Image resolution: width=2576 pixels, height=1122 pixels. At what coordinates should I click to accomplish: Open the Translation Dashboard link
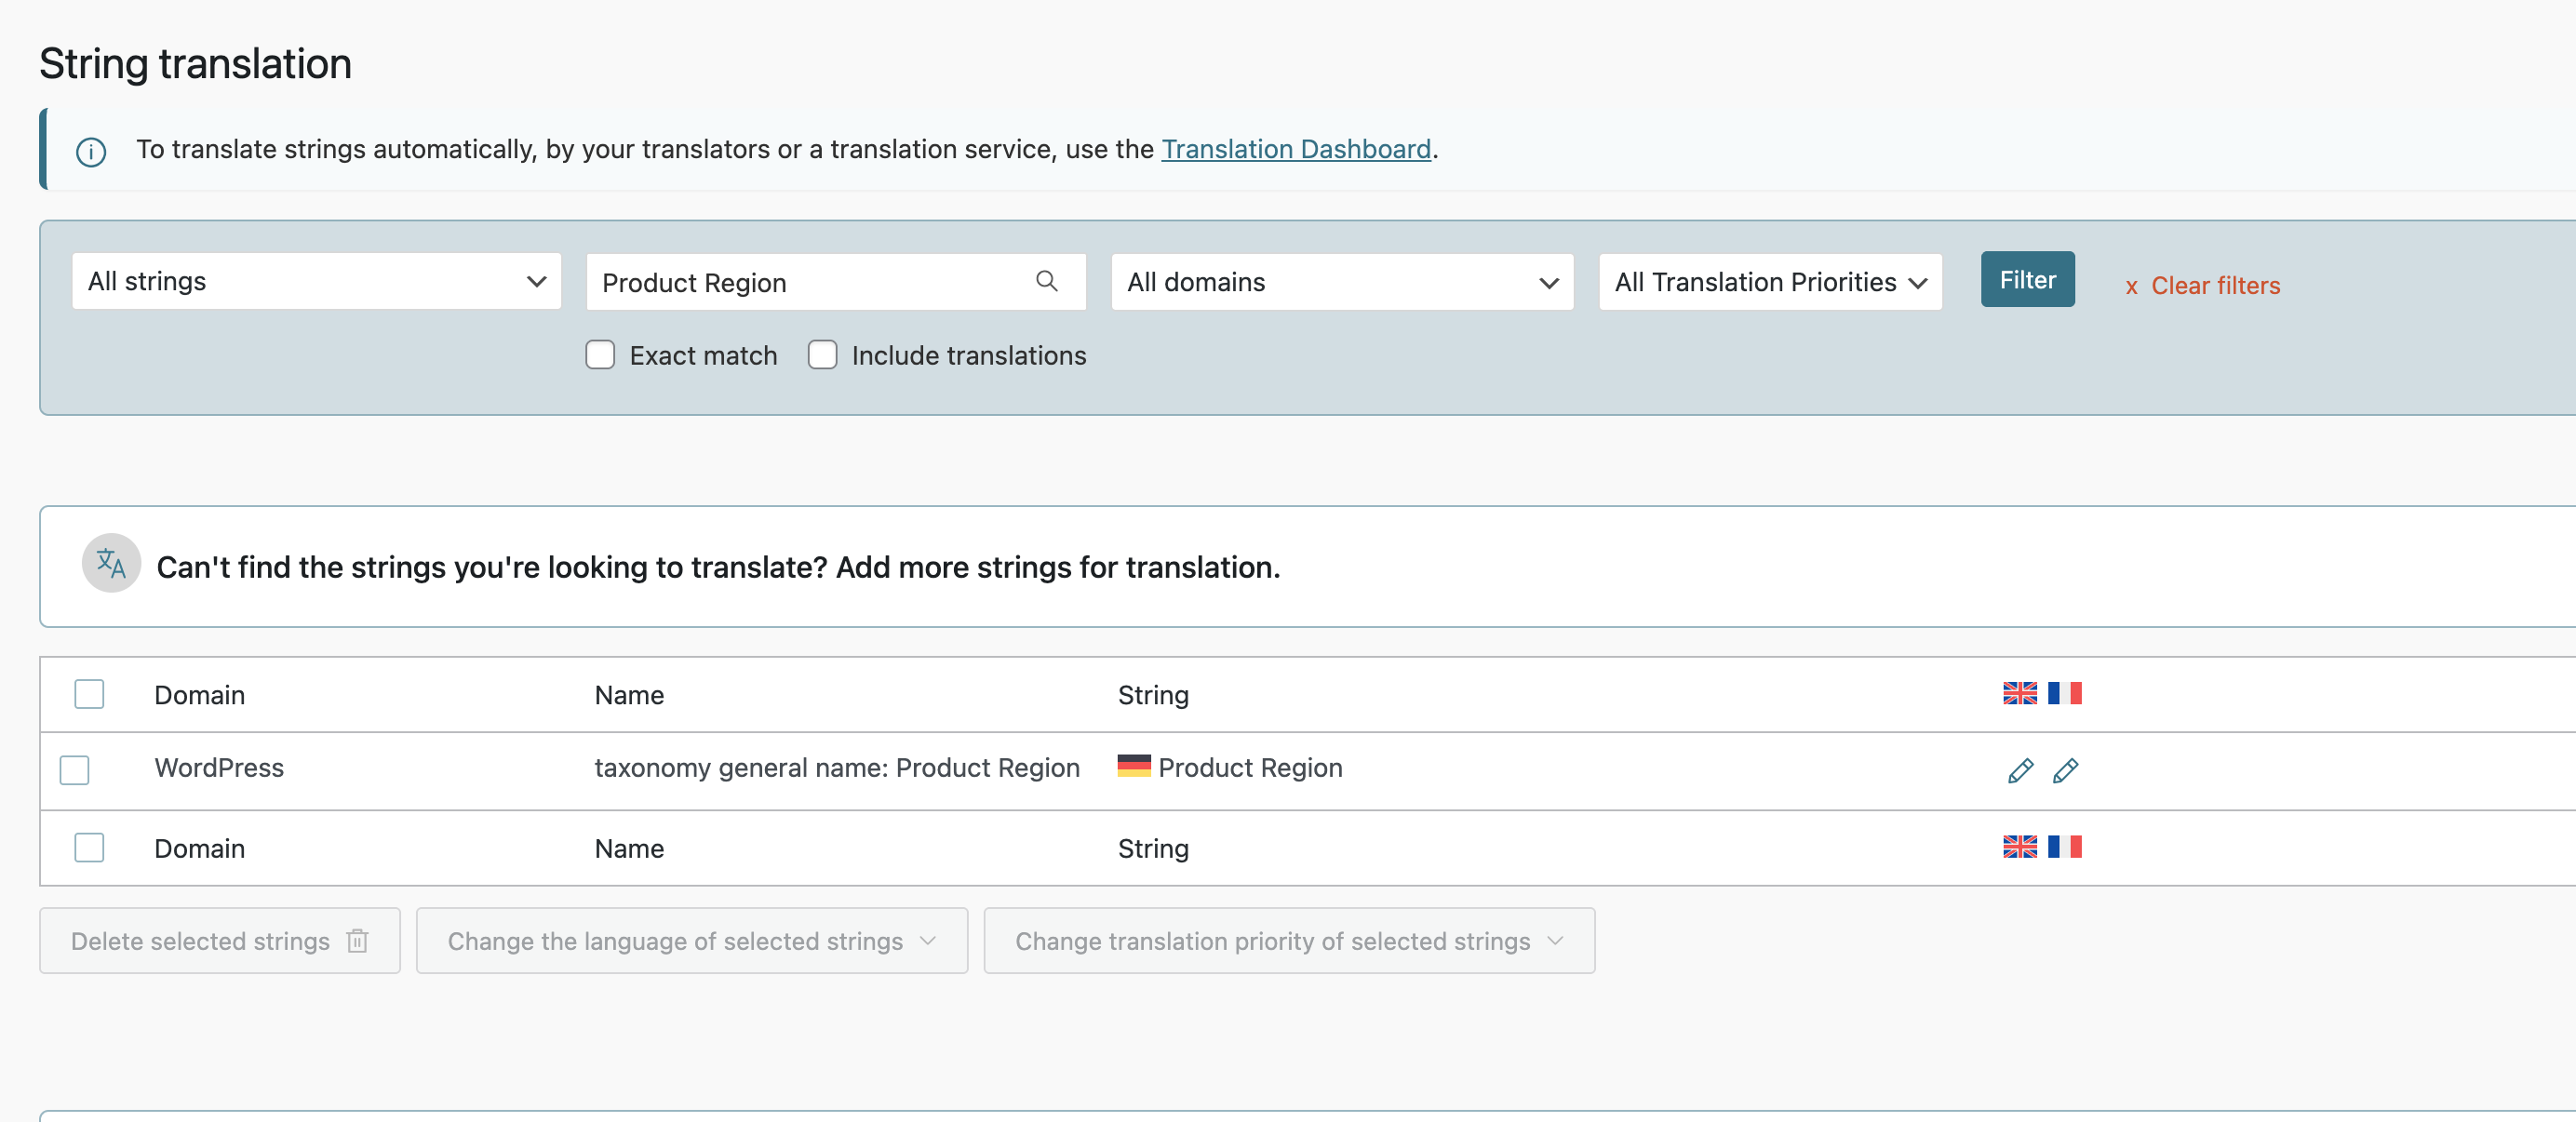coord(1295,149)
